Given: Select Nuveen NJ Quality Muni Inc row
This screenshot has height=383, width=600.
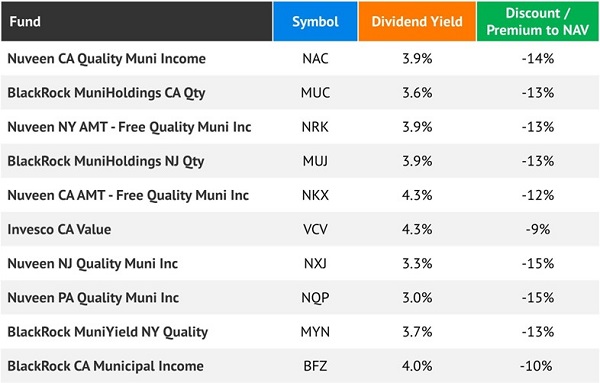Looking at the screenshot, I should point(300,263).
